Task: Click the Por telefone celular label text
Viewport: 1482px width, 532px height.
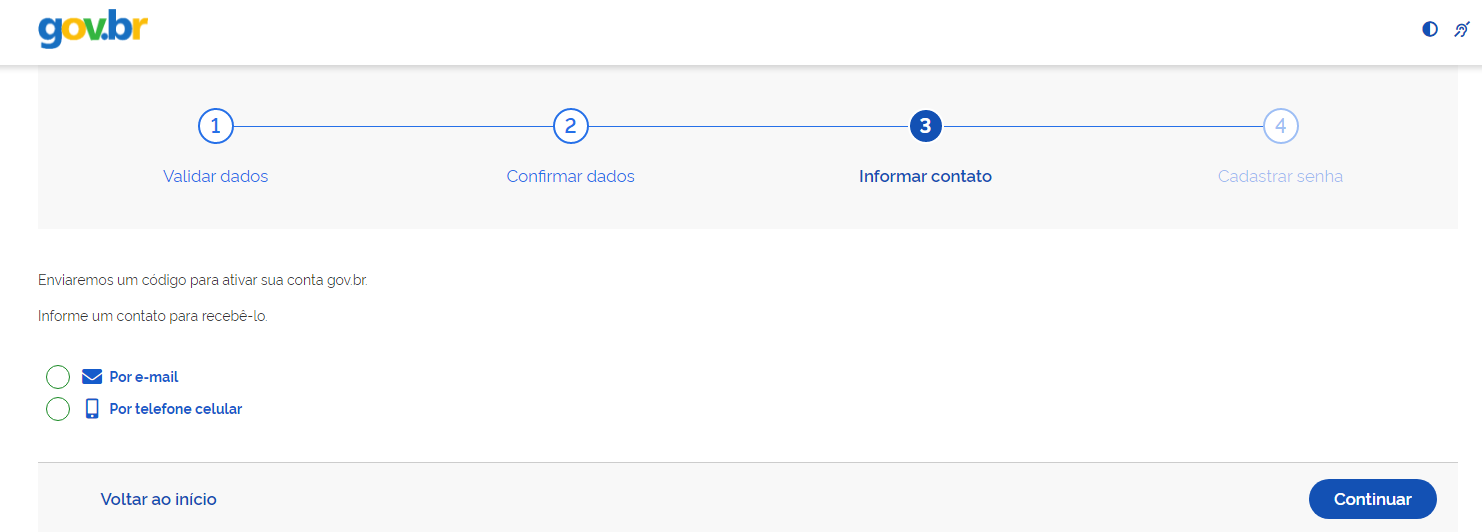Action: coord(176,409)
